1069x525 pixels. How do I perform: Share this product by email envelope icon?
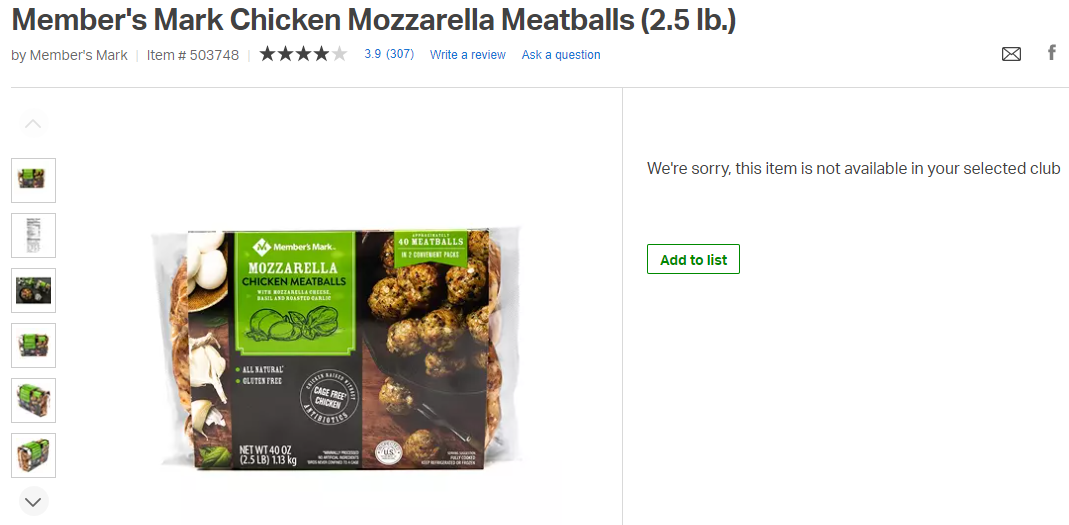coord(1011,54)
